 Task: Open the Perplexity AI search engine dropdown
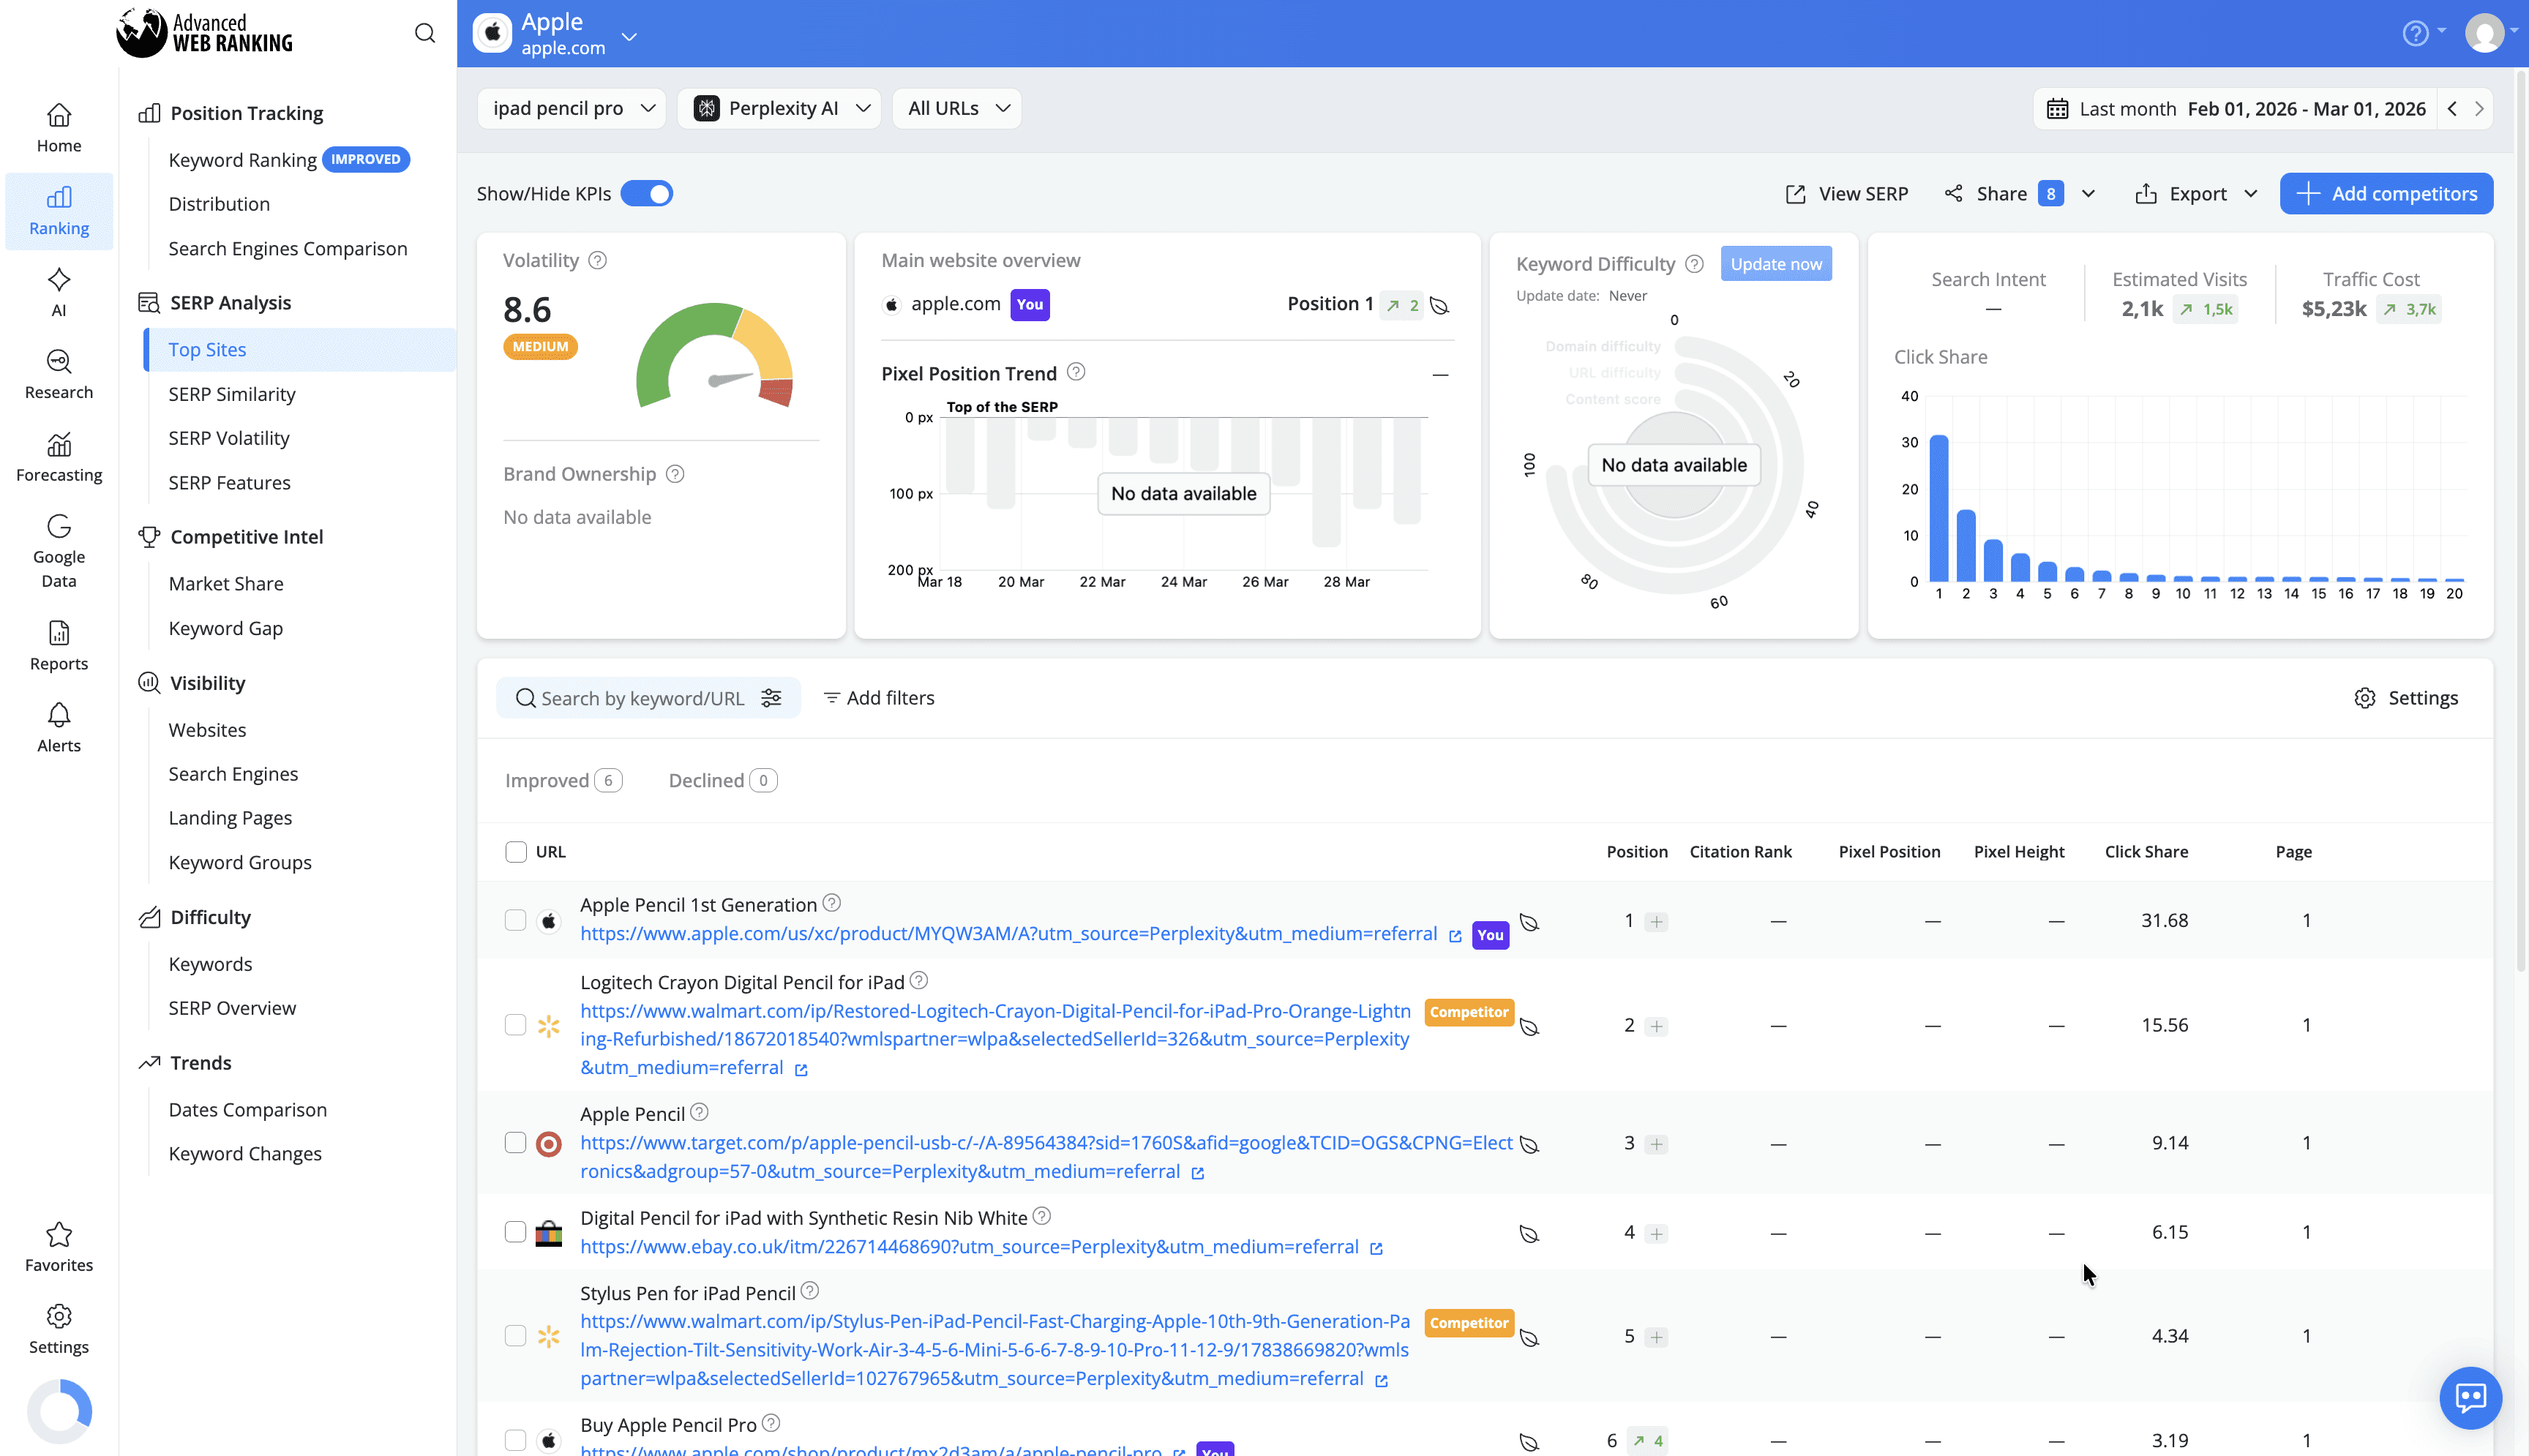pos(779,108)
